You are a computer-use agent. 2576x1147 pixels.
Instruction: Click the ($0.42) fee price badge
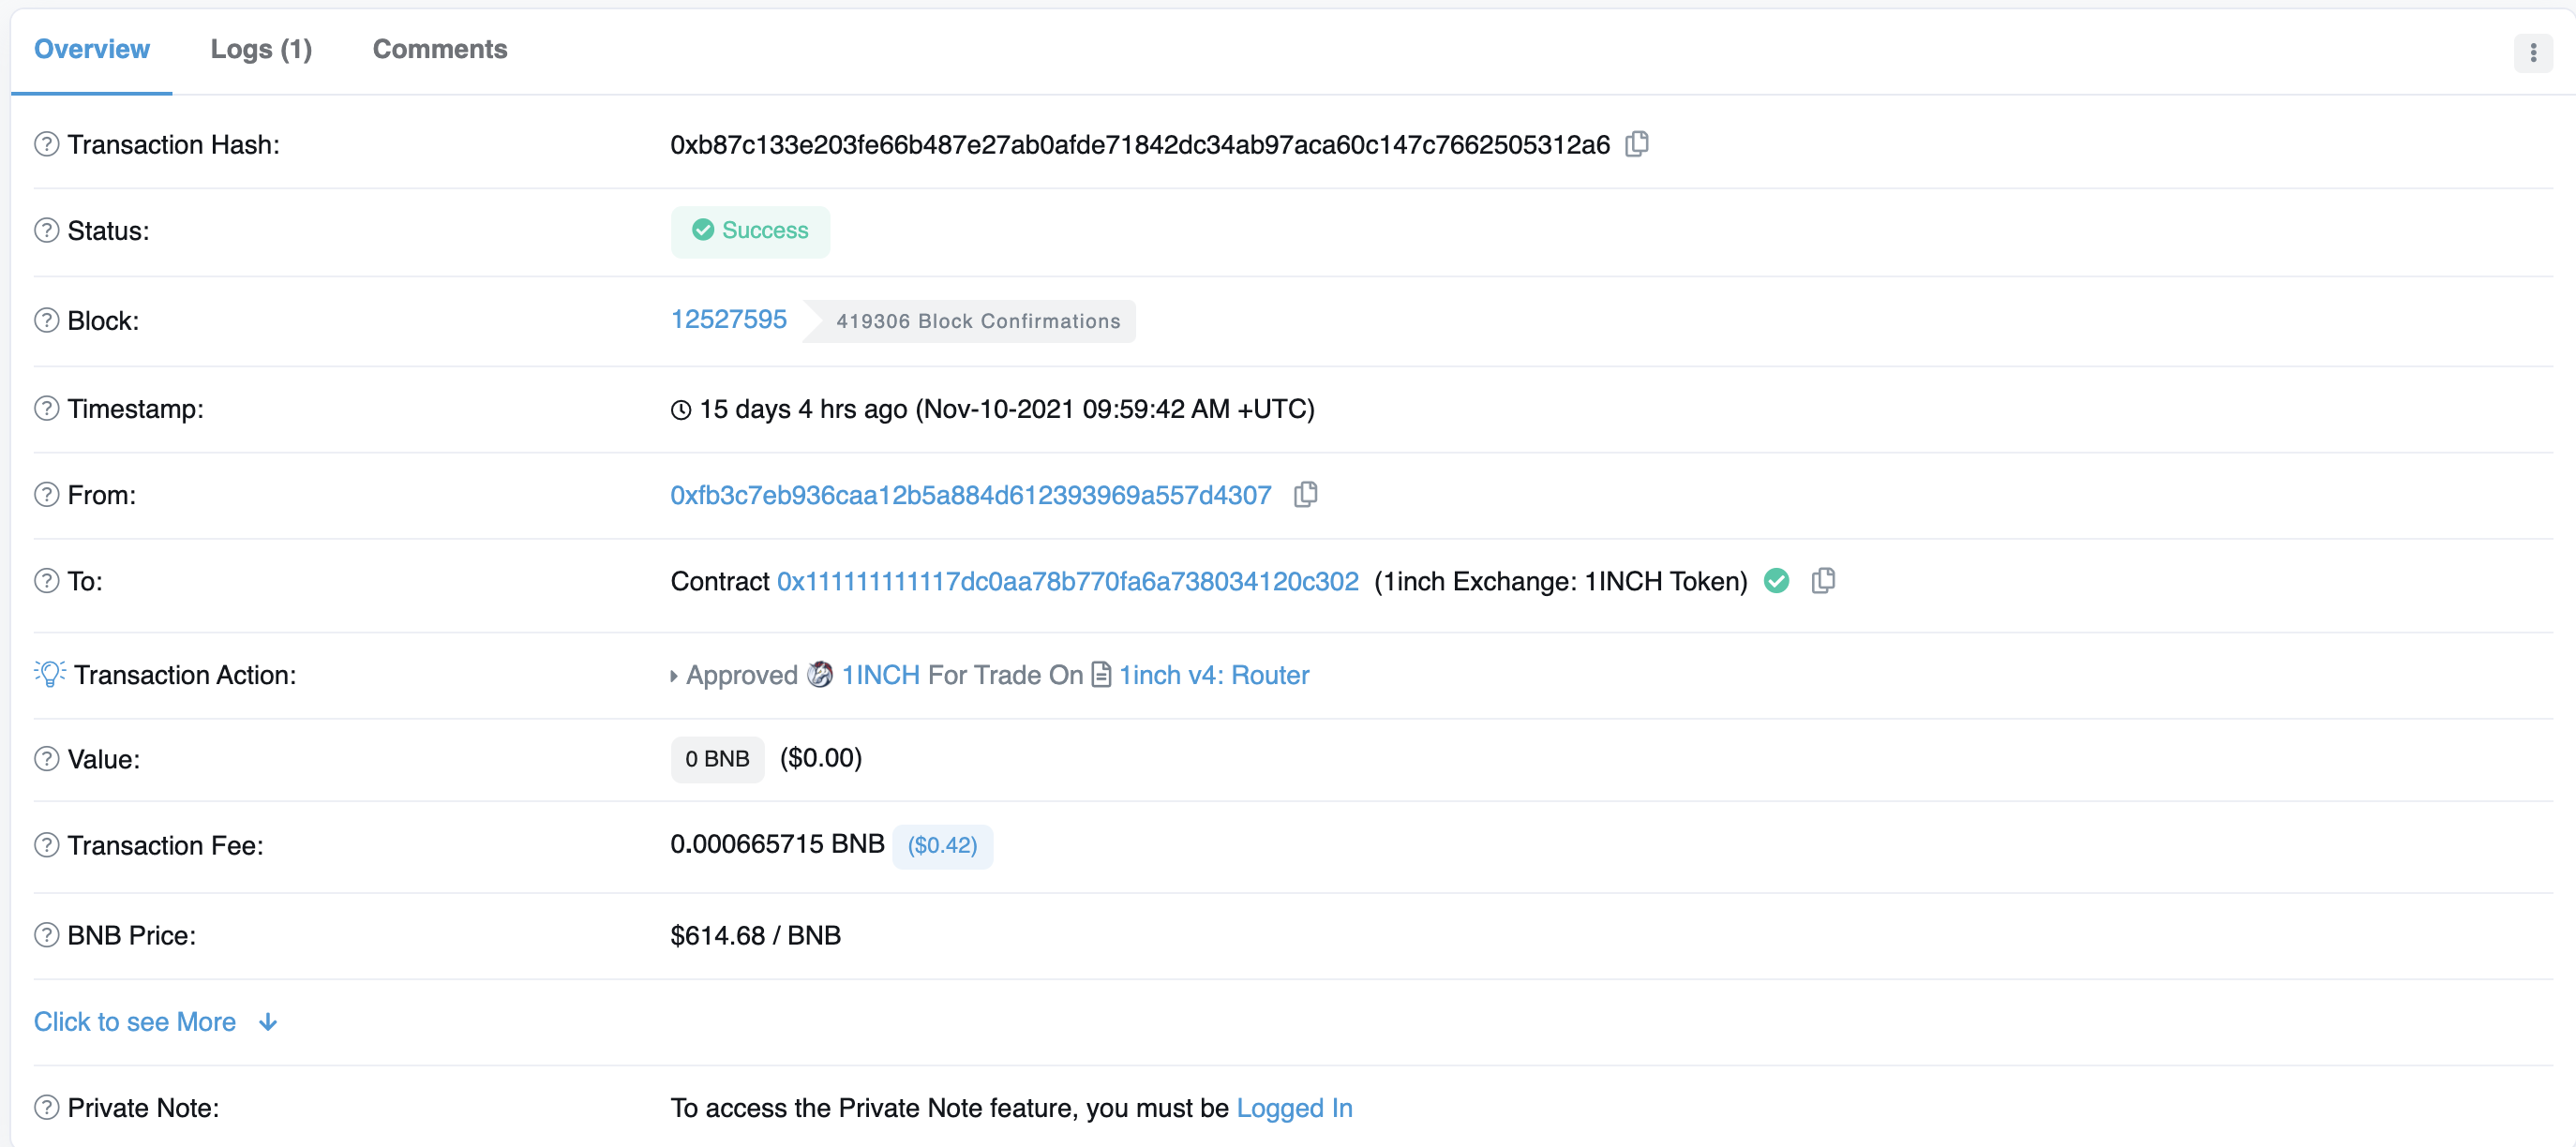[x=942, y=846]
